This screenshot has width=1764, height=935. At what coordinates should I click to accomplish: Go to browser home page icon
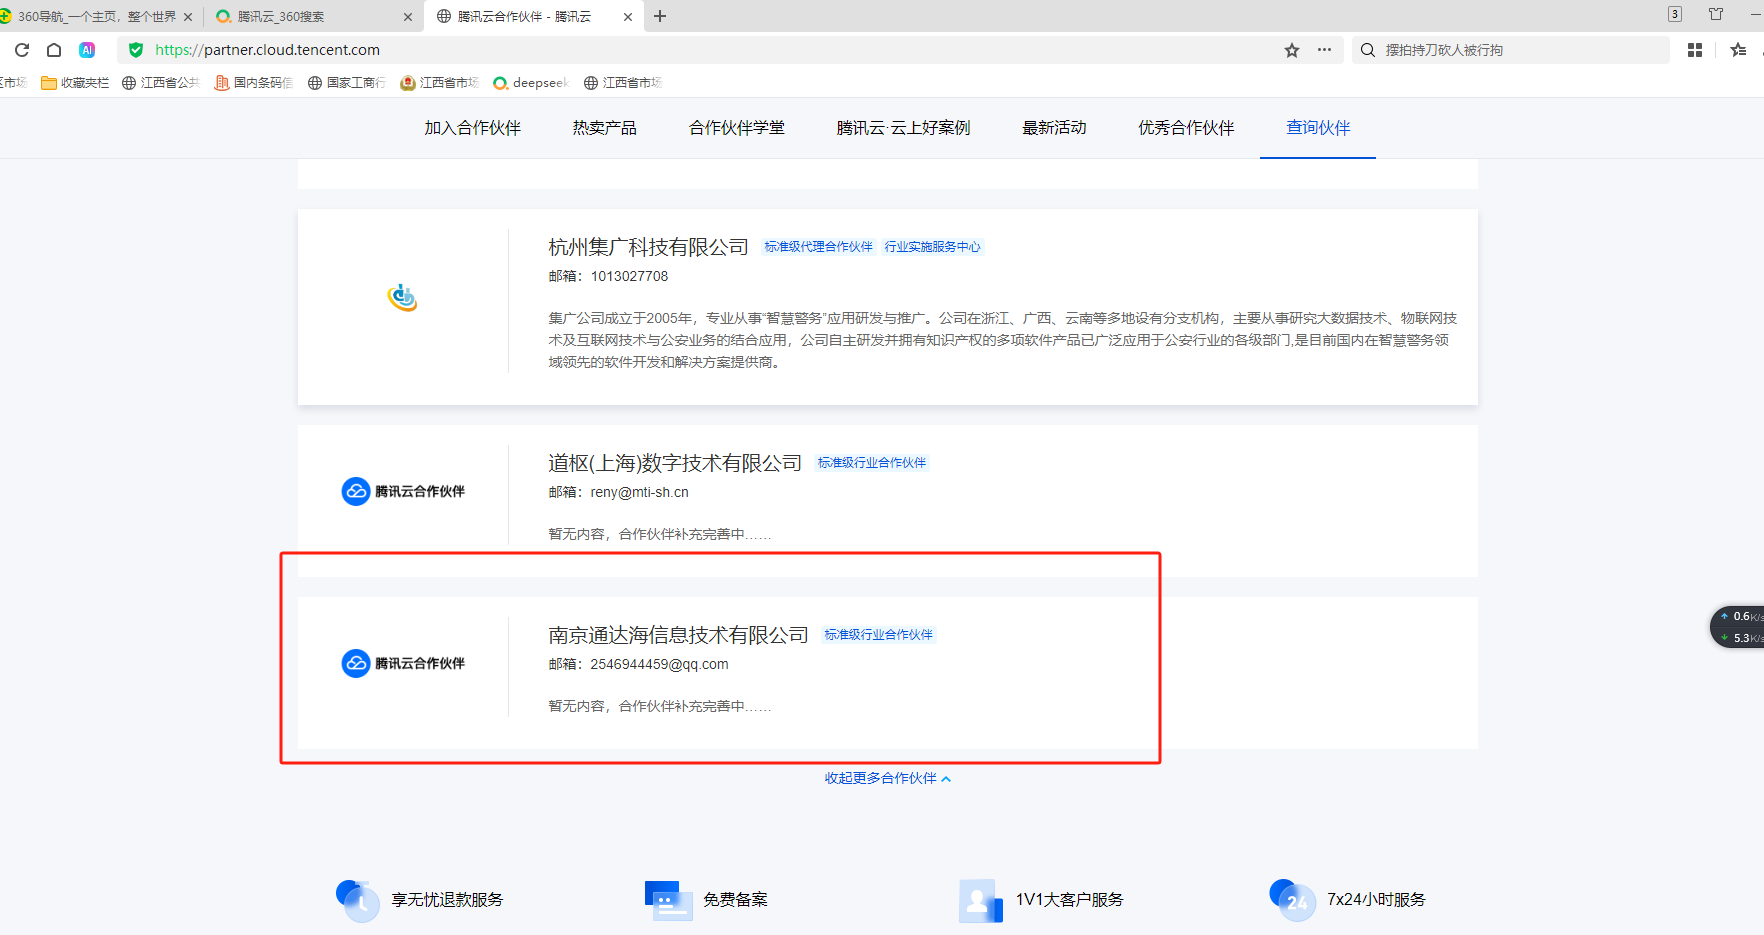point(54,50)
